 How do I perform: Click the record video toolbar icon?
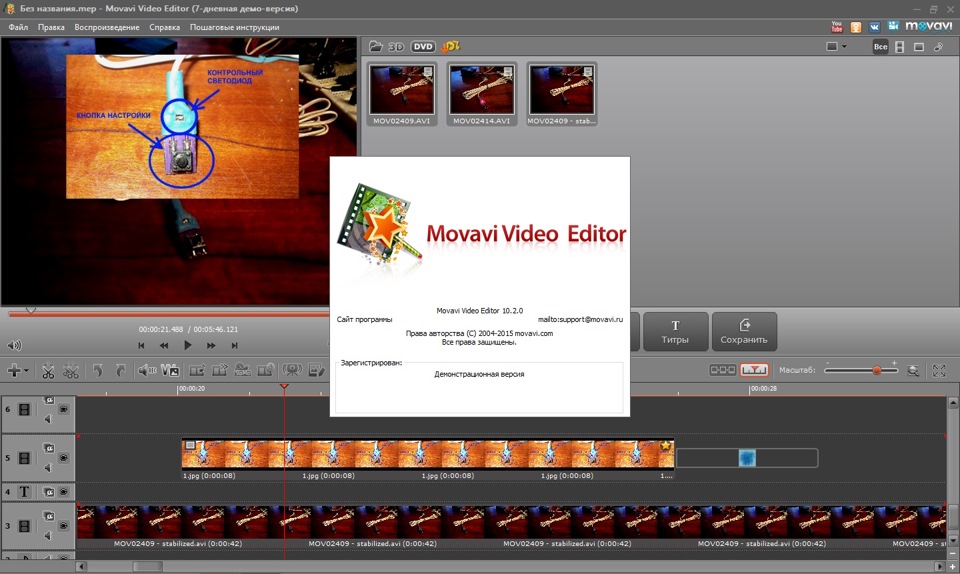(197, 370)
